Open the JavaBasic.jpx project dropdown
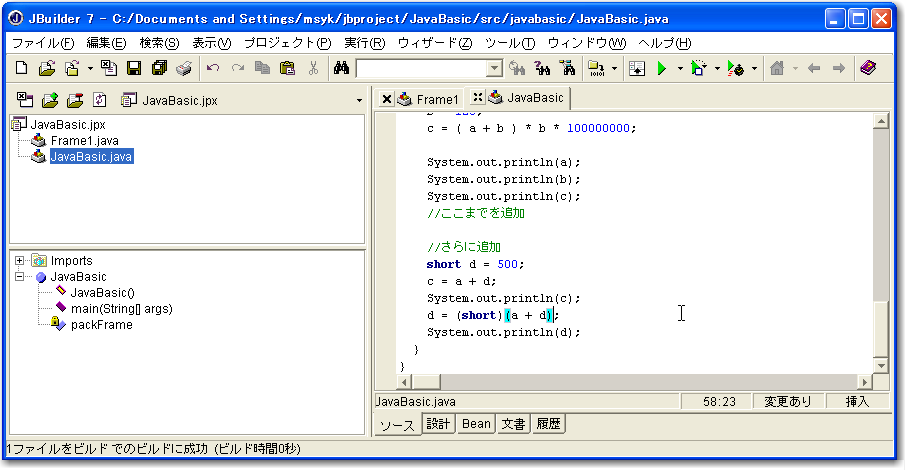The image size is (905, 470). coord(359,101)
